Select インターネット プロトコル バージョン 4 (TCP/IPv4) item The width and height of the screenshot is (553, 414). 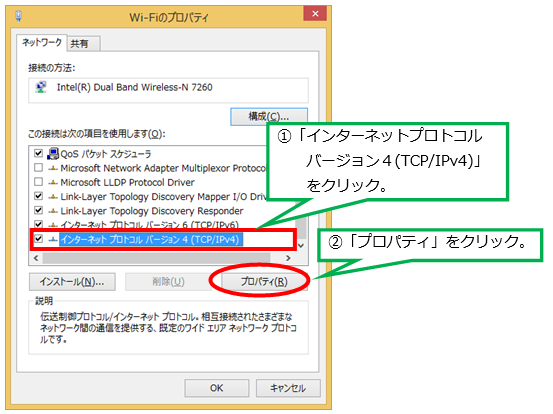(151, 239)
